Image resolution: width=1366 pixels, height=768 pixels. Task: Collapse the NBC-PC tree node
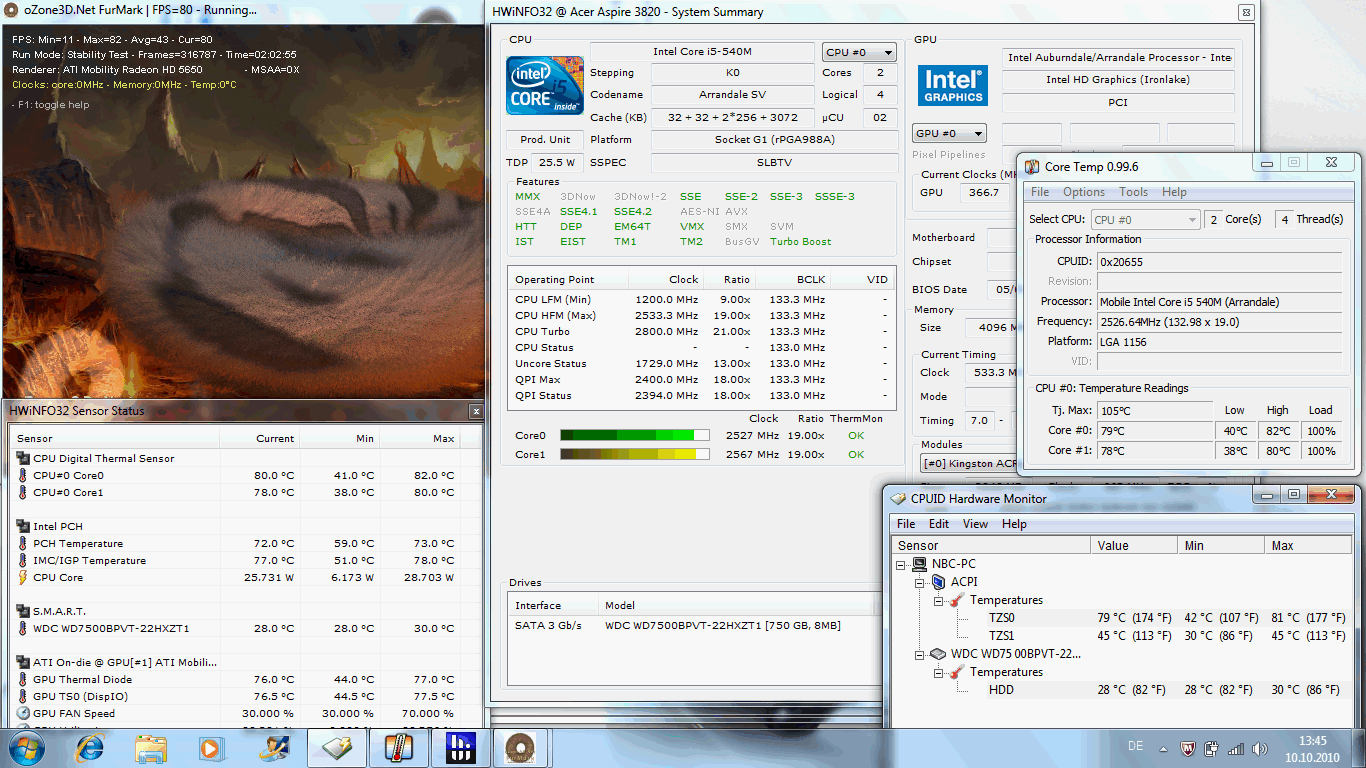(x=903, y=564)
